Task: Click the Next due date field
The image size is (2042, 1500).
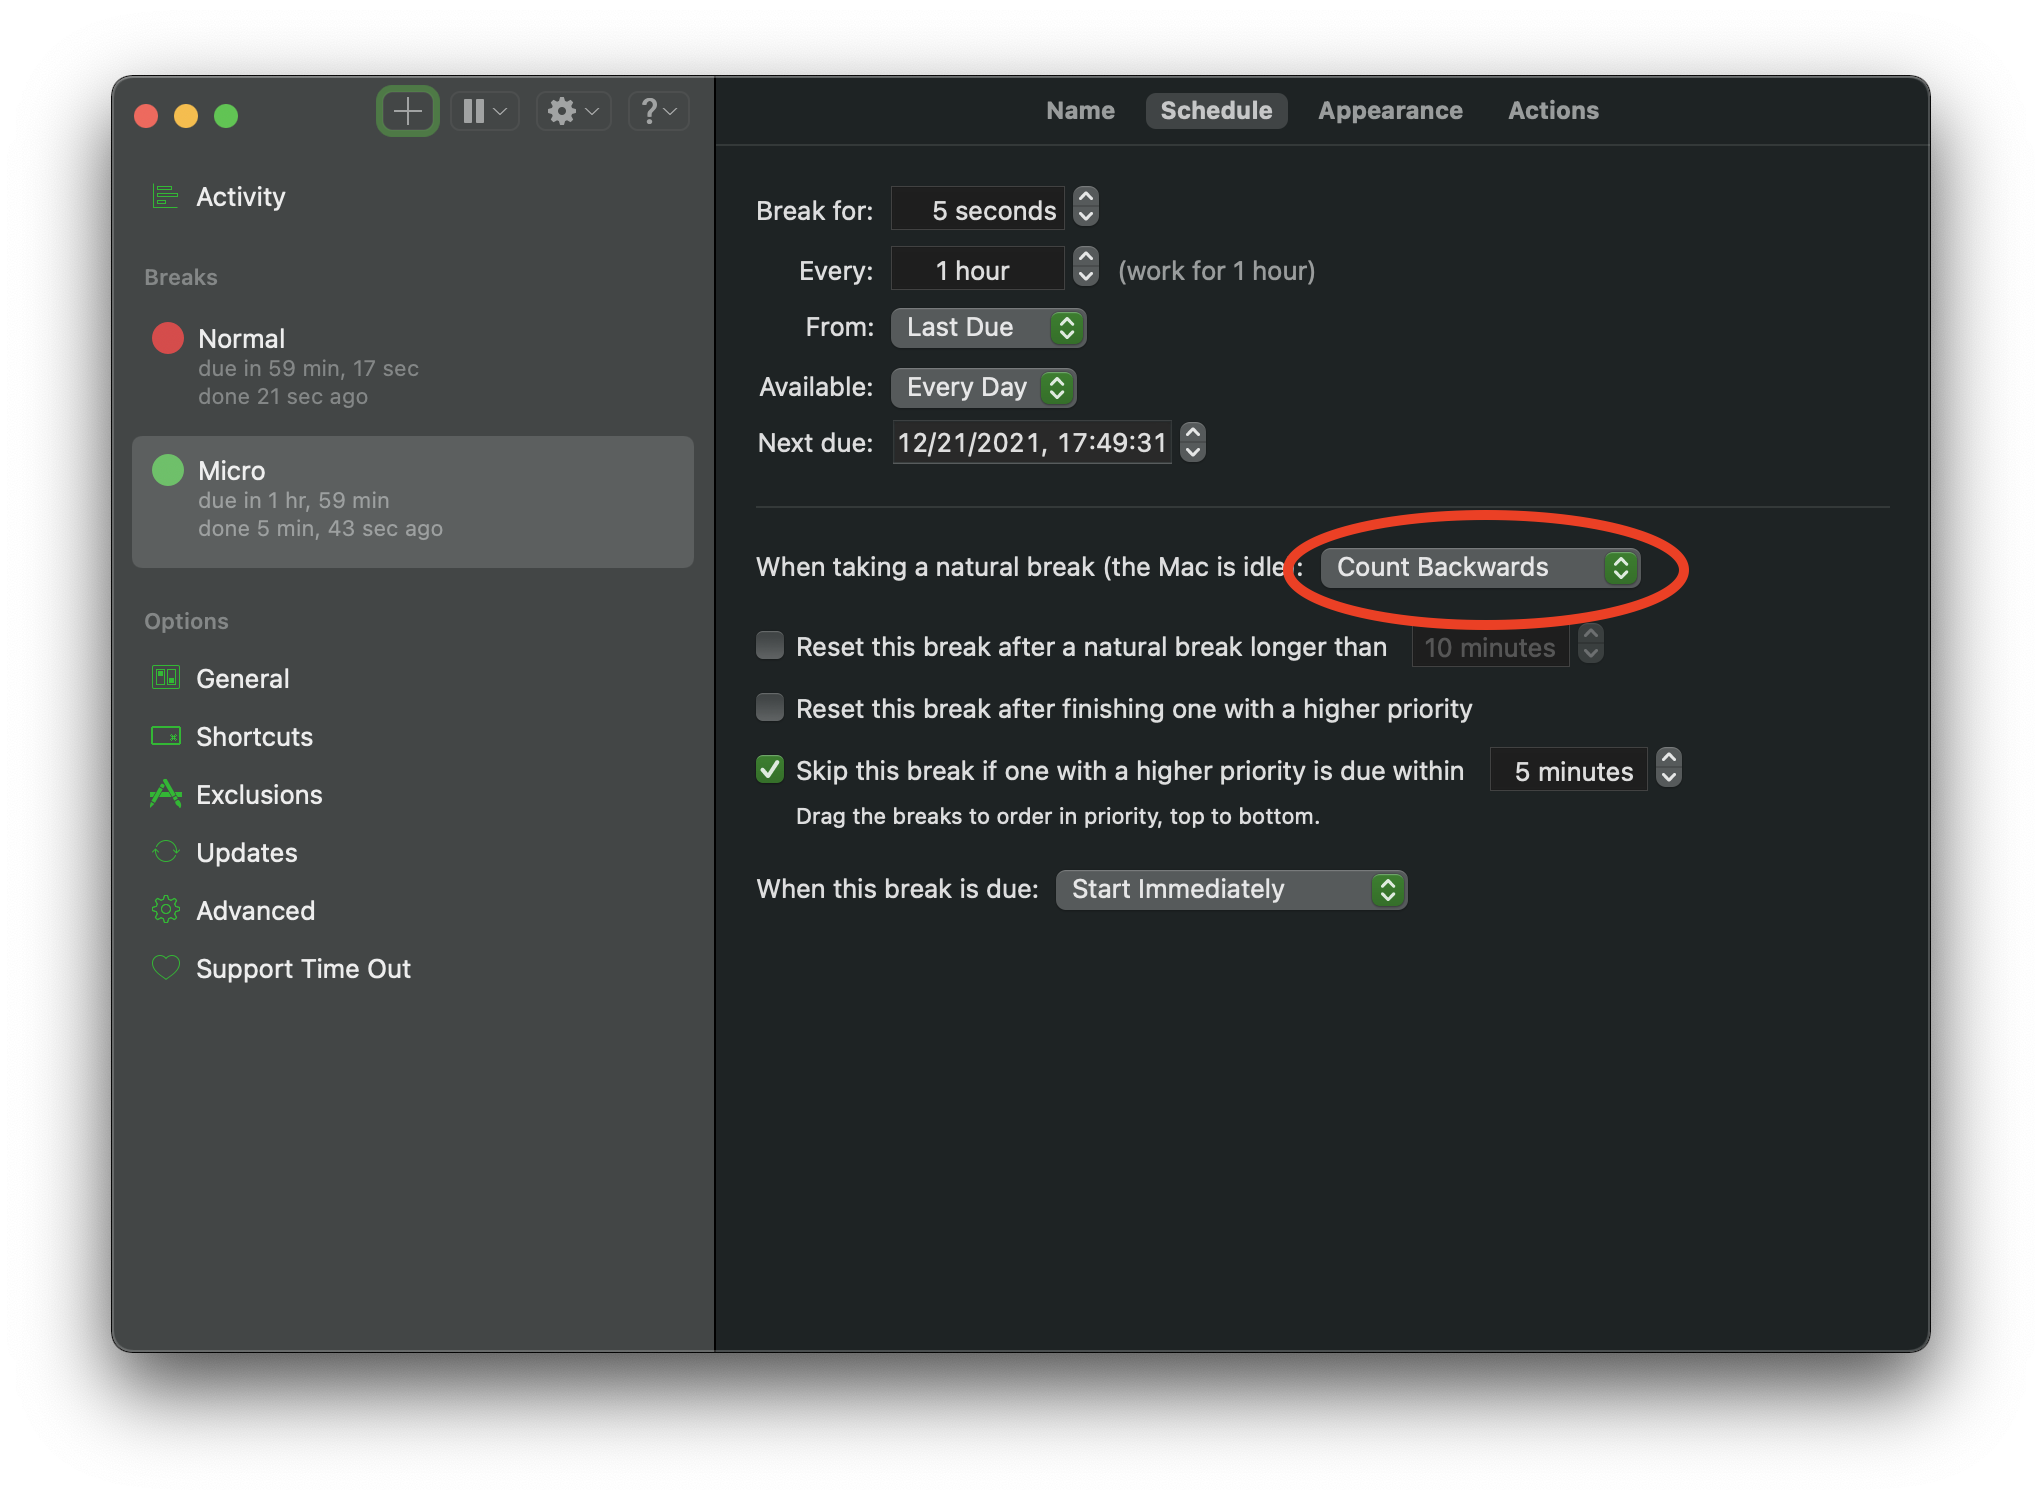Action: tap(1032, 442)
